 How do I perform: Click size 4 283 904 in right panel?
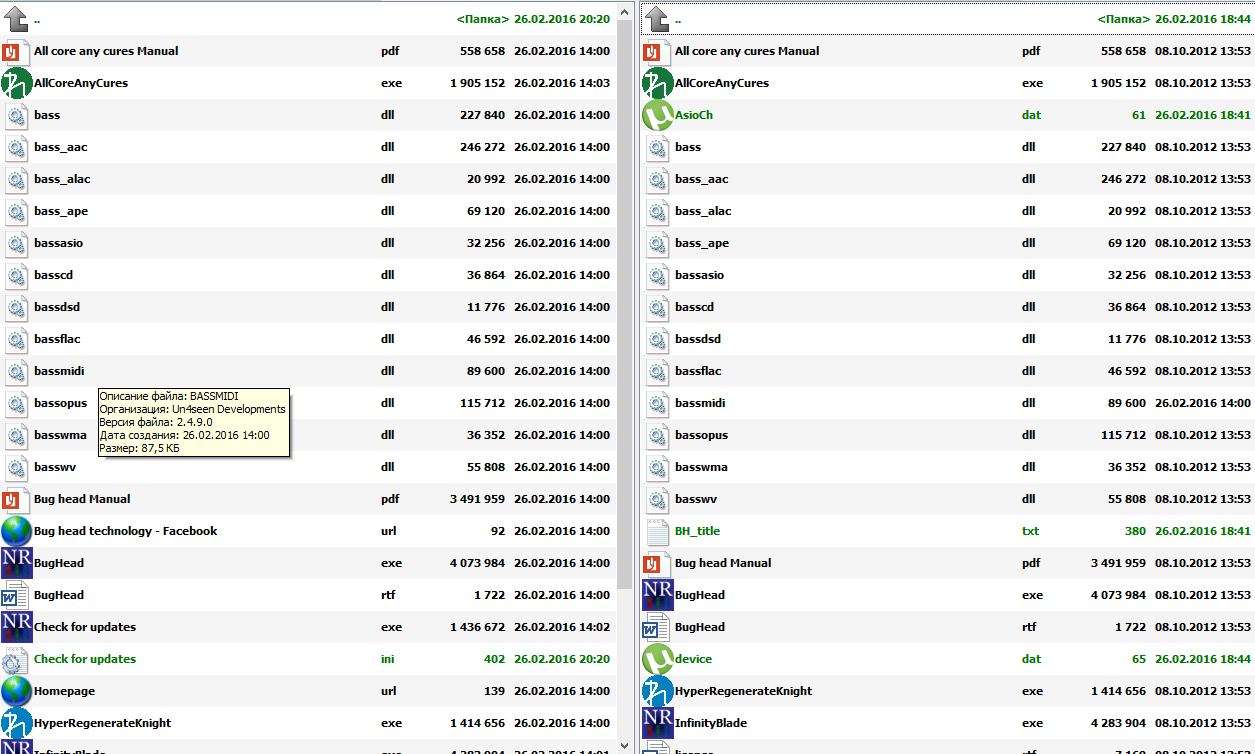(x=1118, y=723)
